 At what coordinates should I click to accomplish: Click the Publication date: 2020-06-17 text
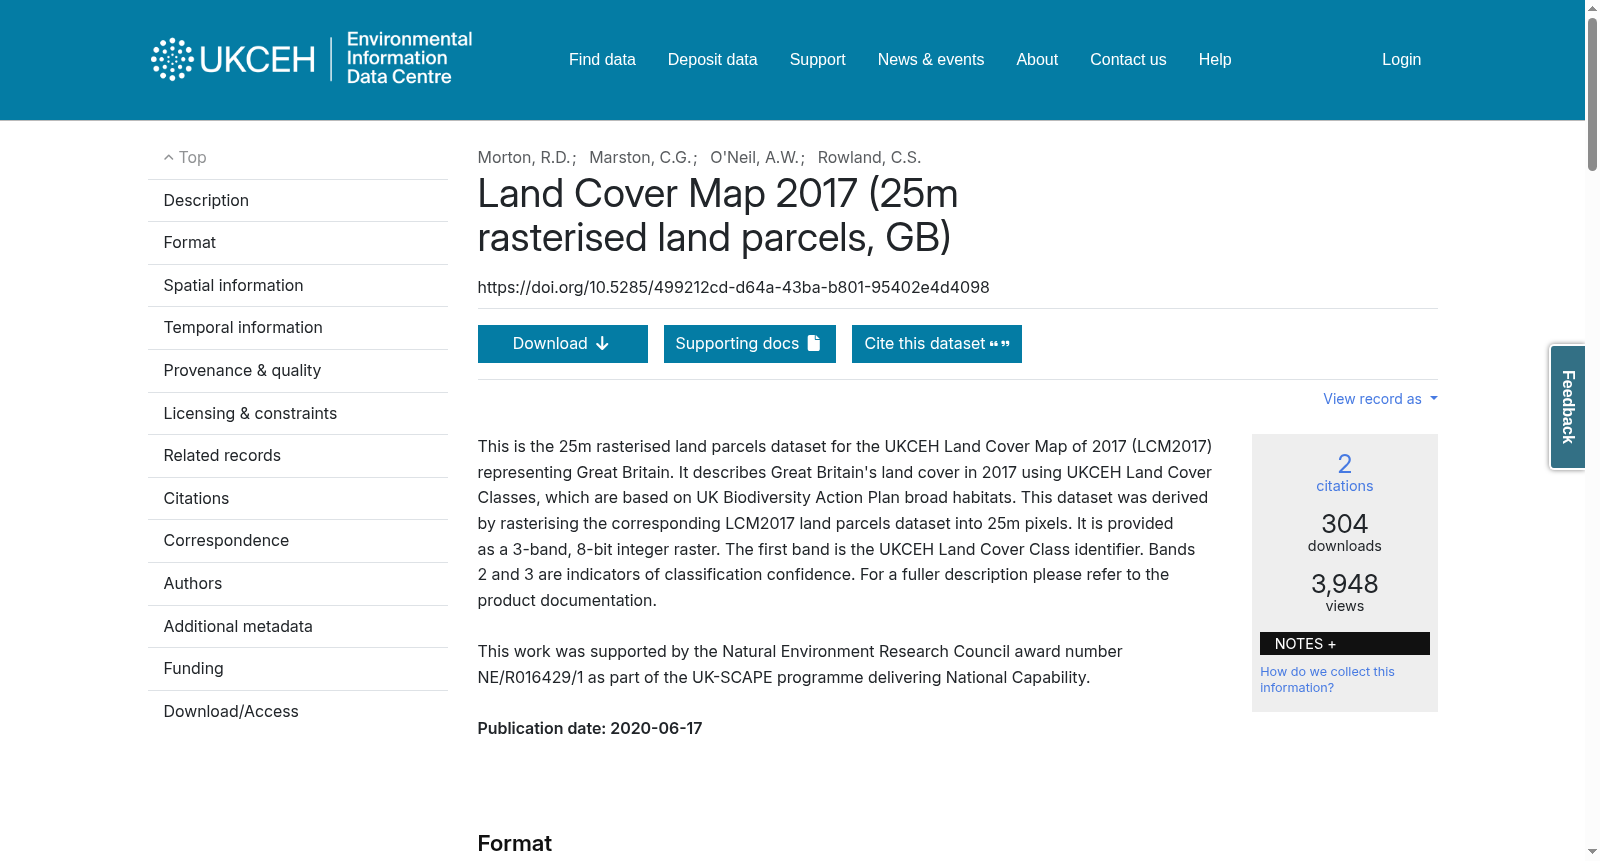(590, 729)
